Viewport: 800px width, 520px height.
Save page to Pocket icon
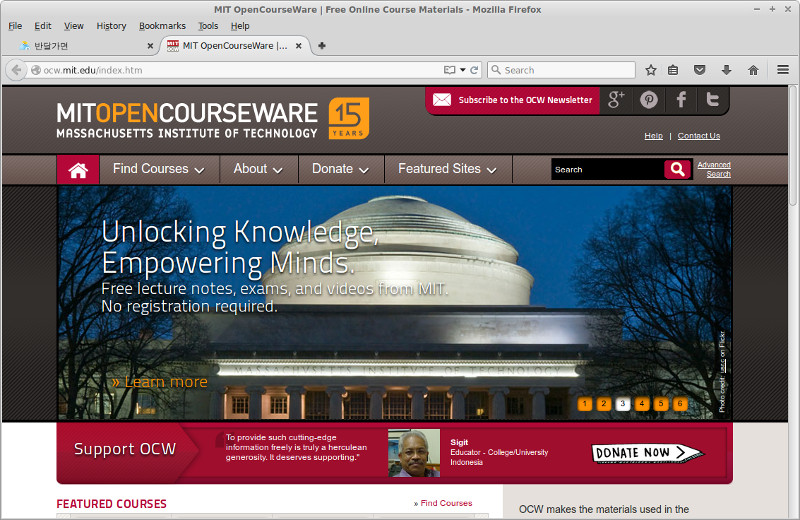tap(699, 70)
